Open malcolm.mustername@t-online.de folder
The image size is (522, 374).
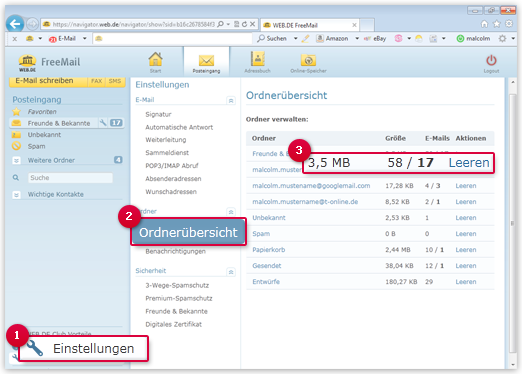[305, 202]
